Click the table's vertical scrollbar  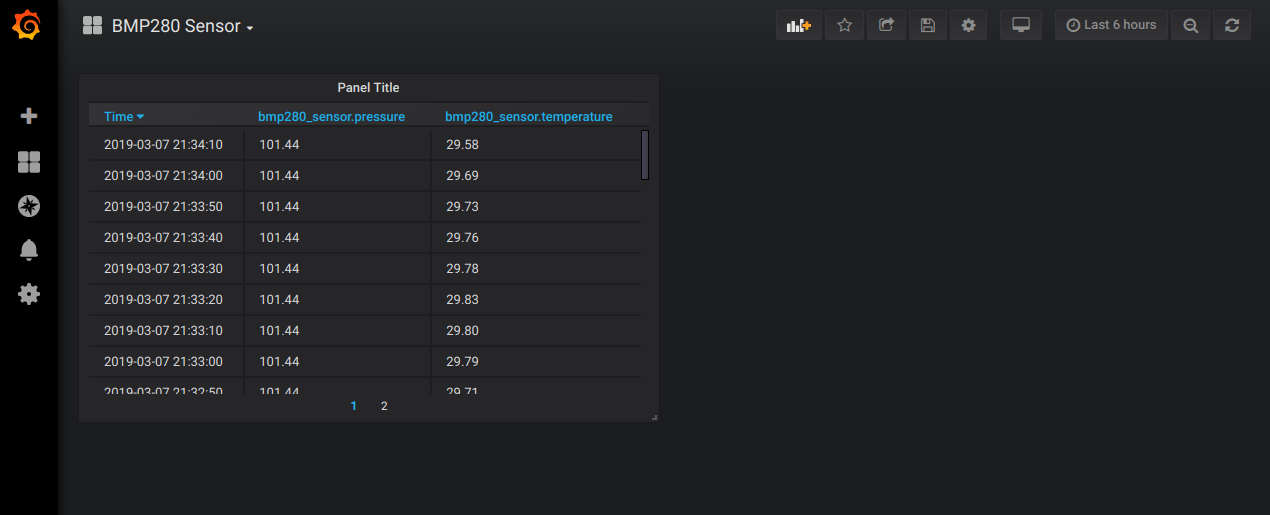point(645,155)
